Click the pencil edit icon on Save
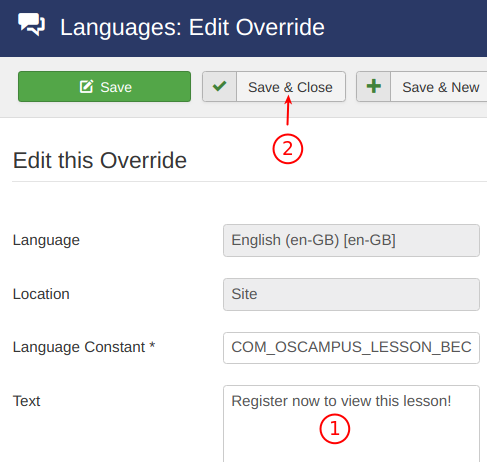 coord(87,87)
